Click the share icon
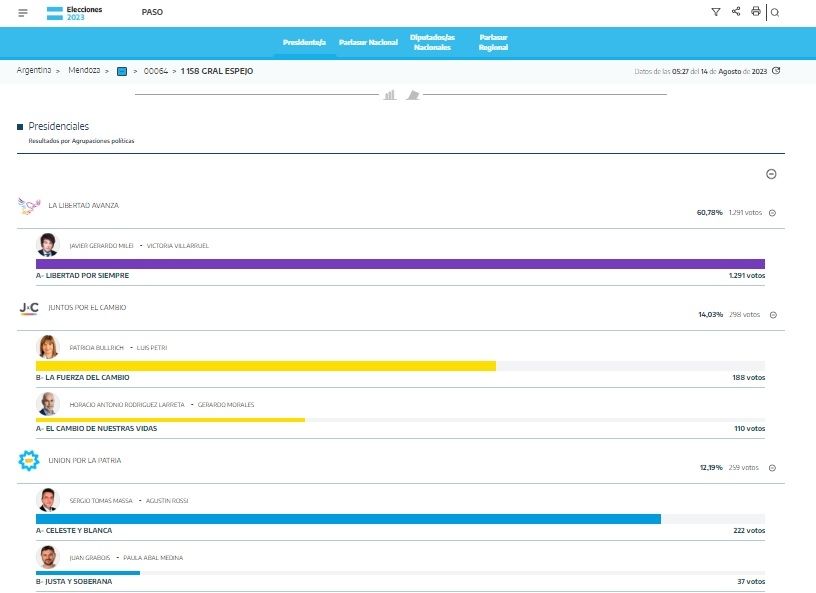816x593 pixels. point(736,12)
